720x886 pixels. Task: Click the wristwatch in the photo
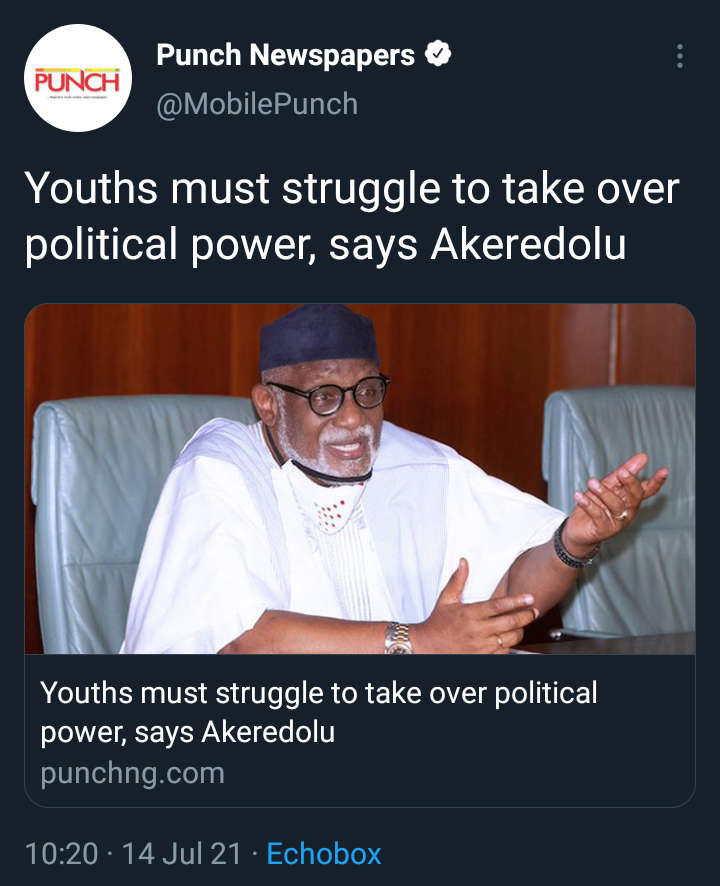[398, 637]
